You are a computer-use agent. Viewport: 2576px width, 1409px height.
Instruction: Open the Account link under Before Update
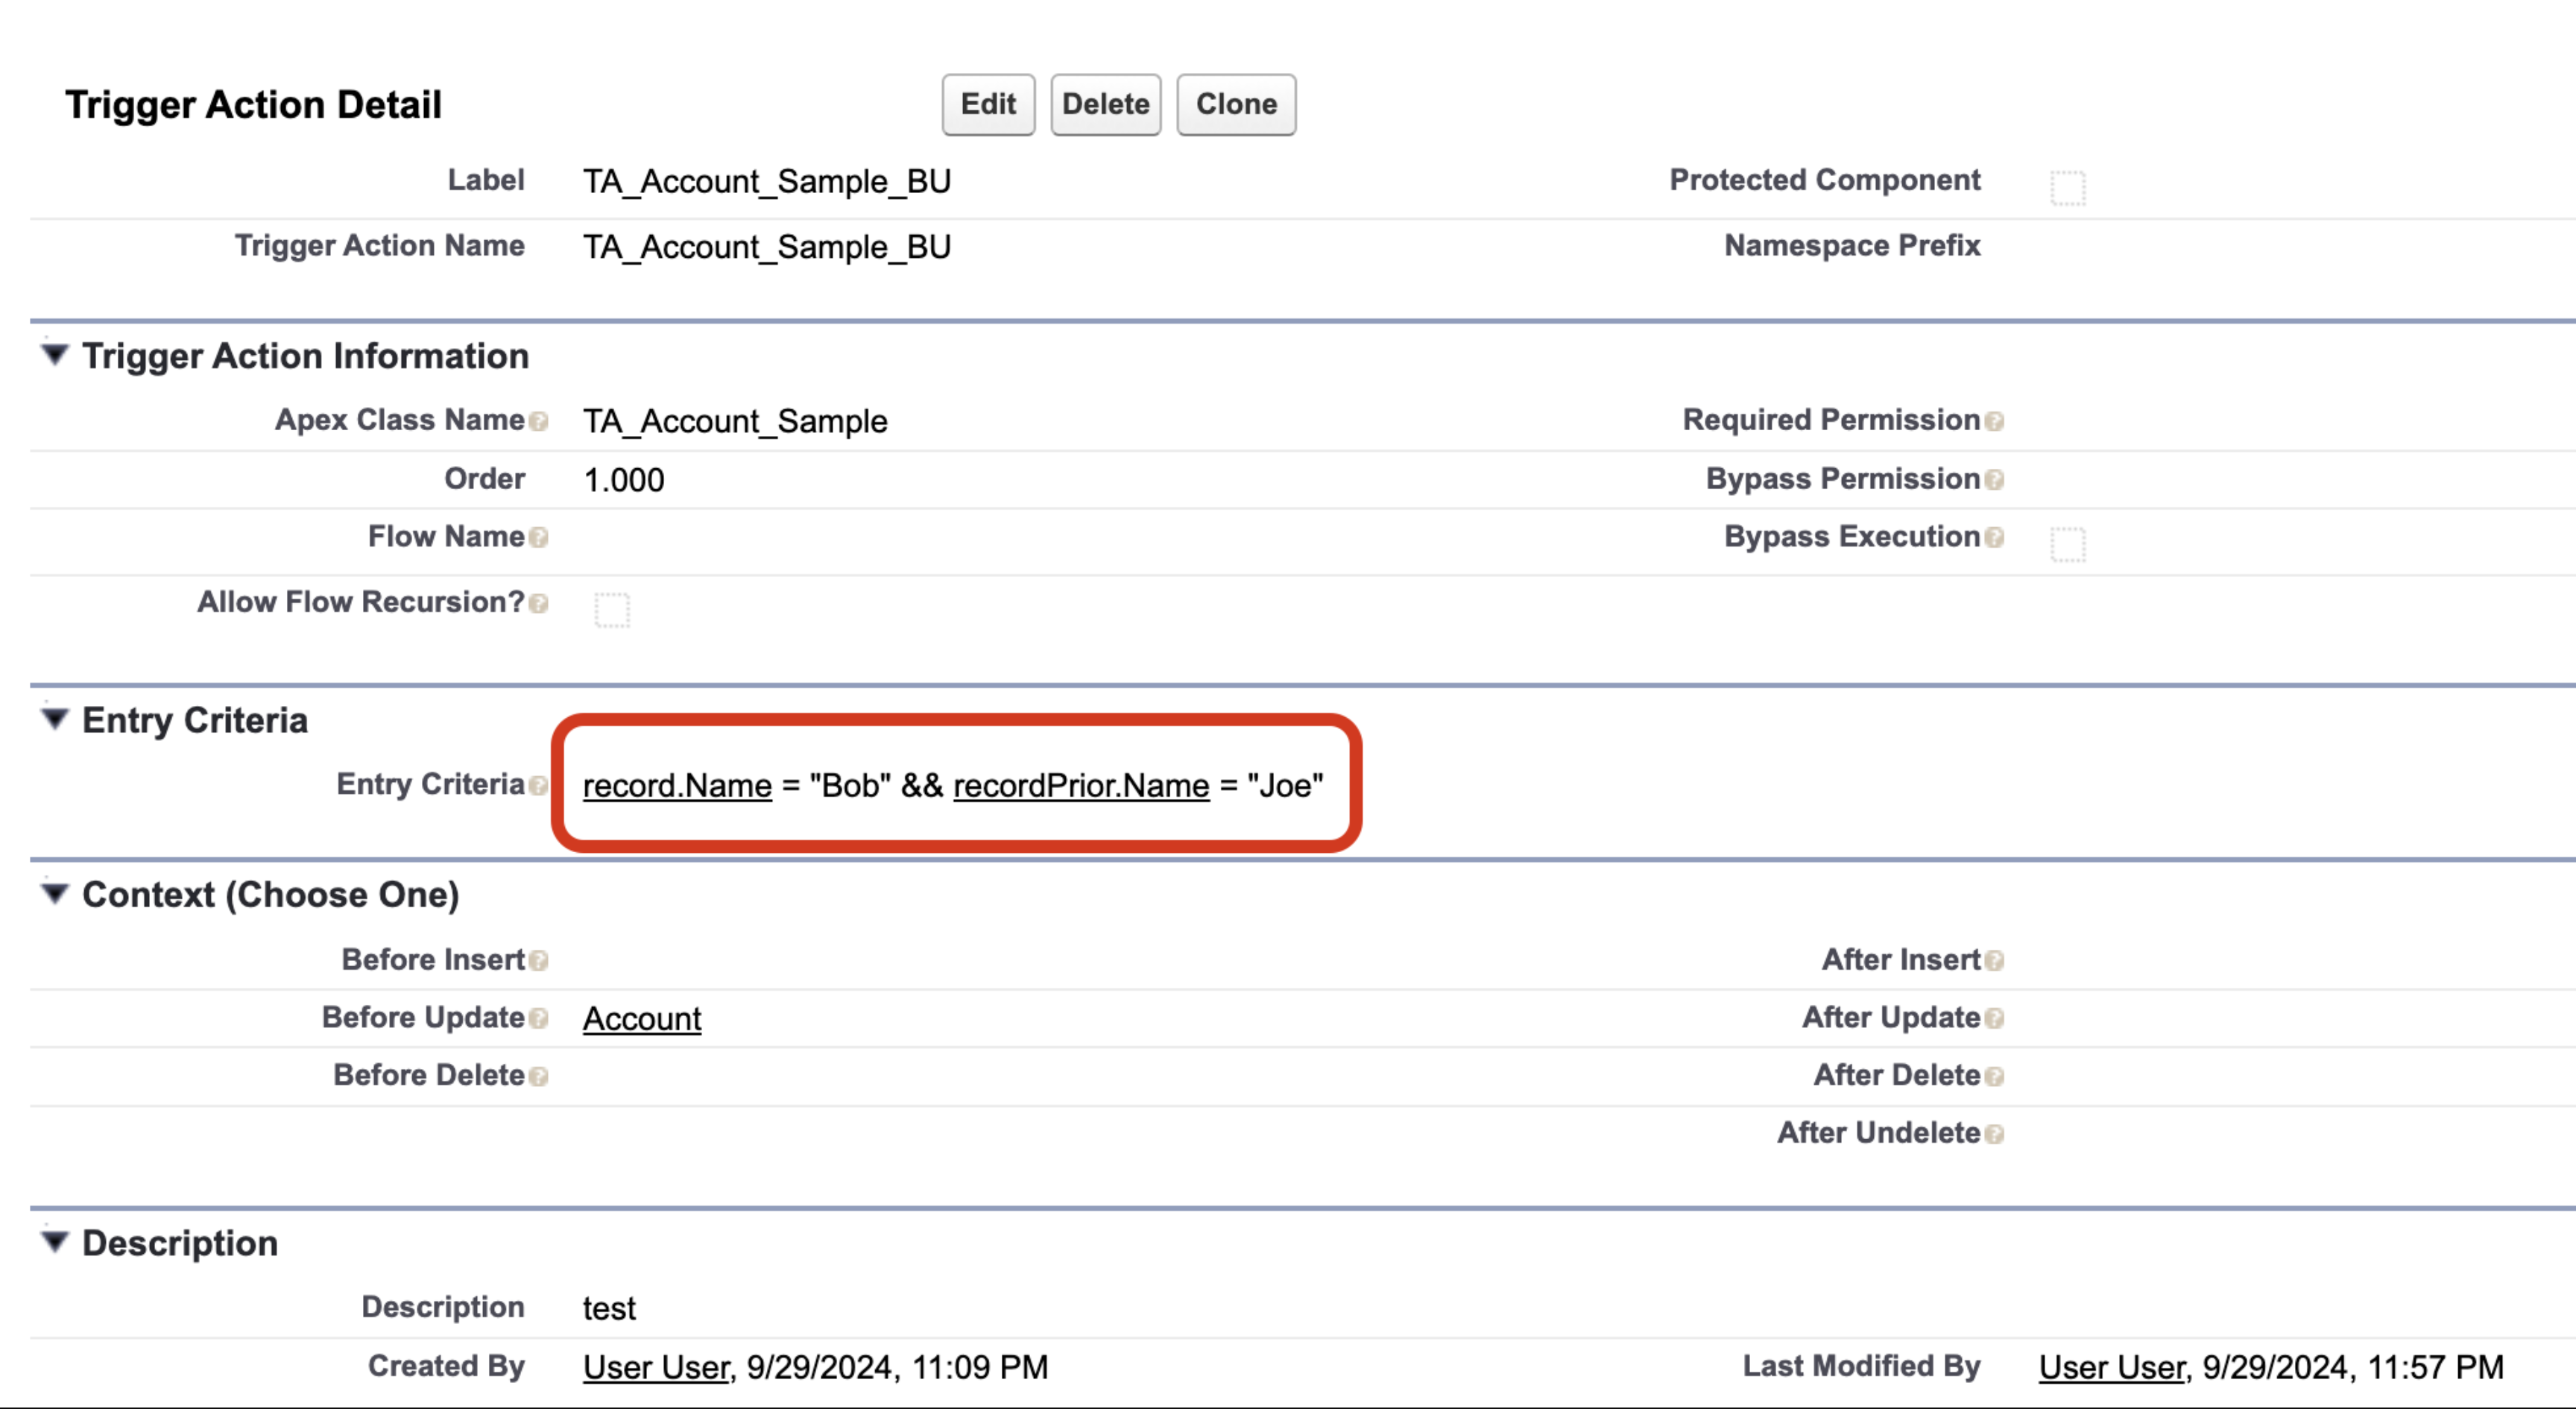642,1018
